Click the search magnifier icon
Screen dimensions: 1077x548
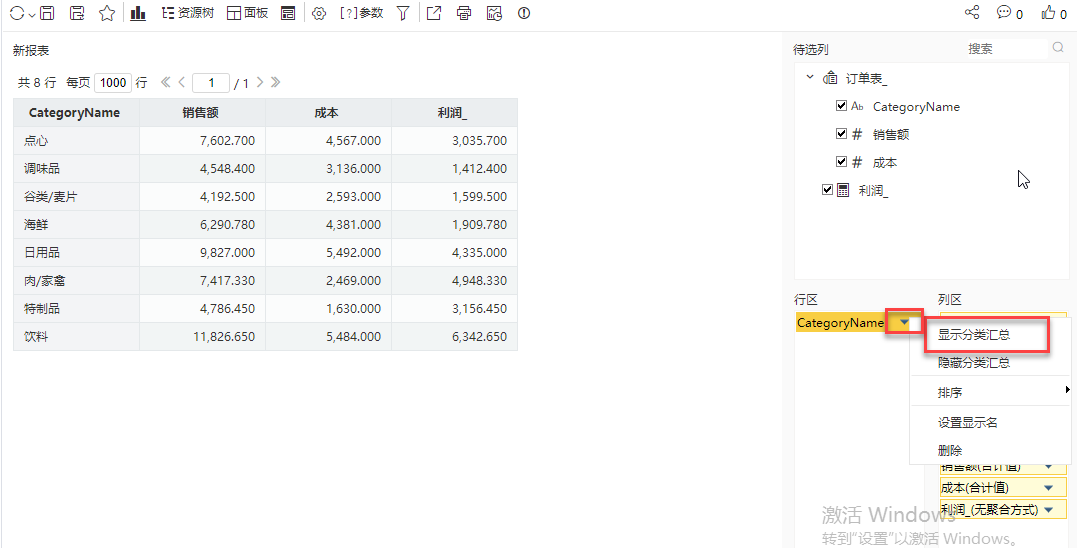click(x=1058, y=48)
